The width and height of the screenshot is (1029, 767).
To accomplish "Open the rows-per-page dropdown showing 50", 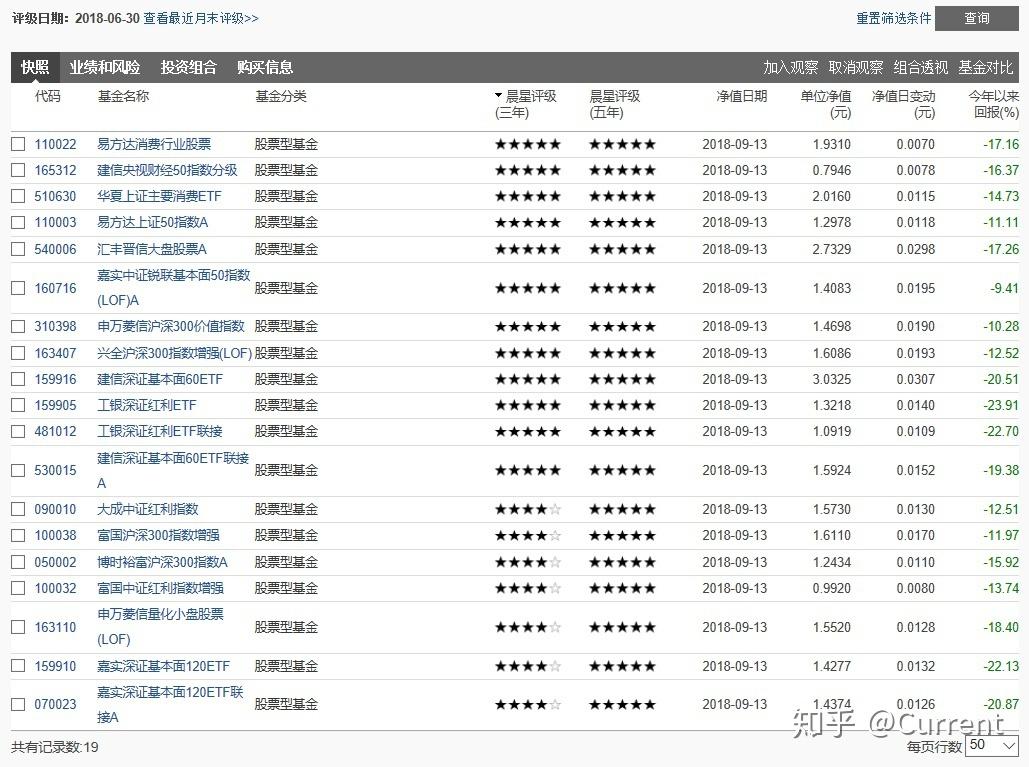I will [x=992, y=745].
